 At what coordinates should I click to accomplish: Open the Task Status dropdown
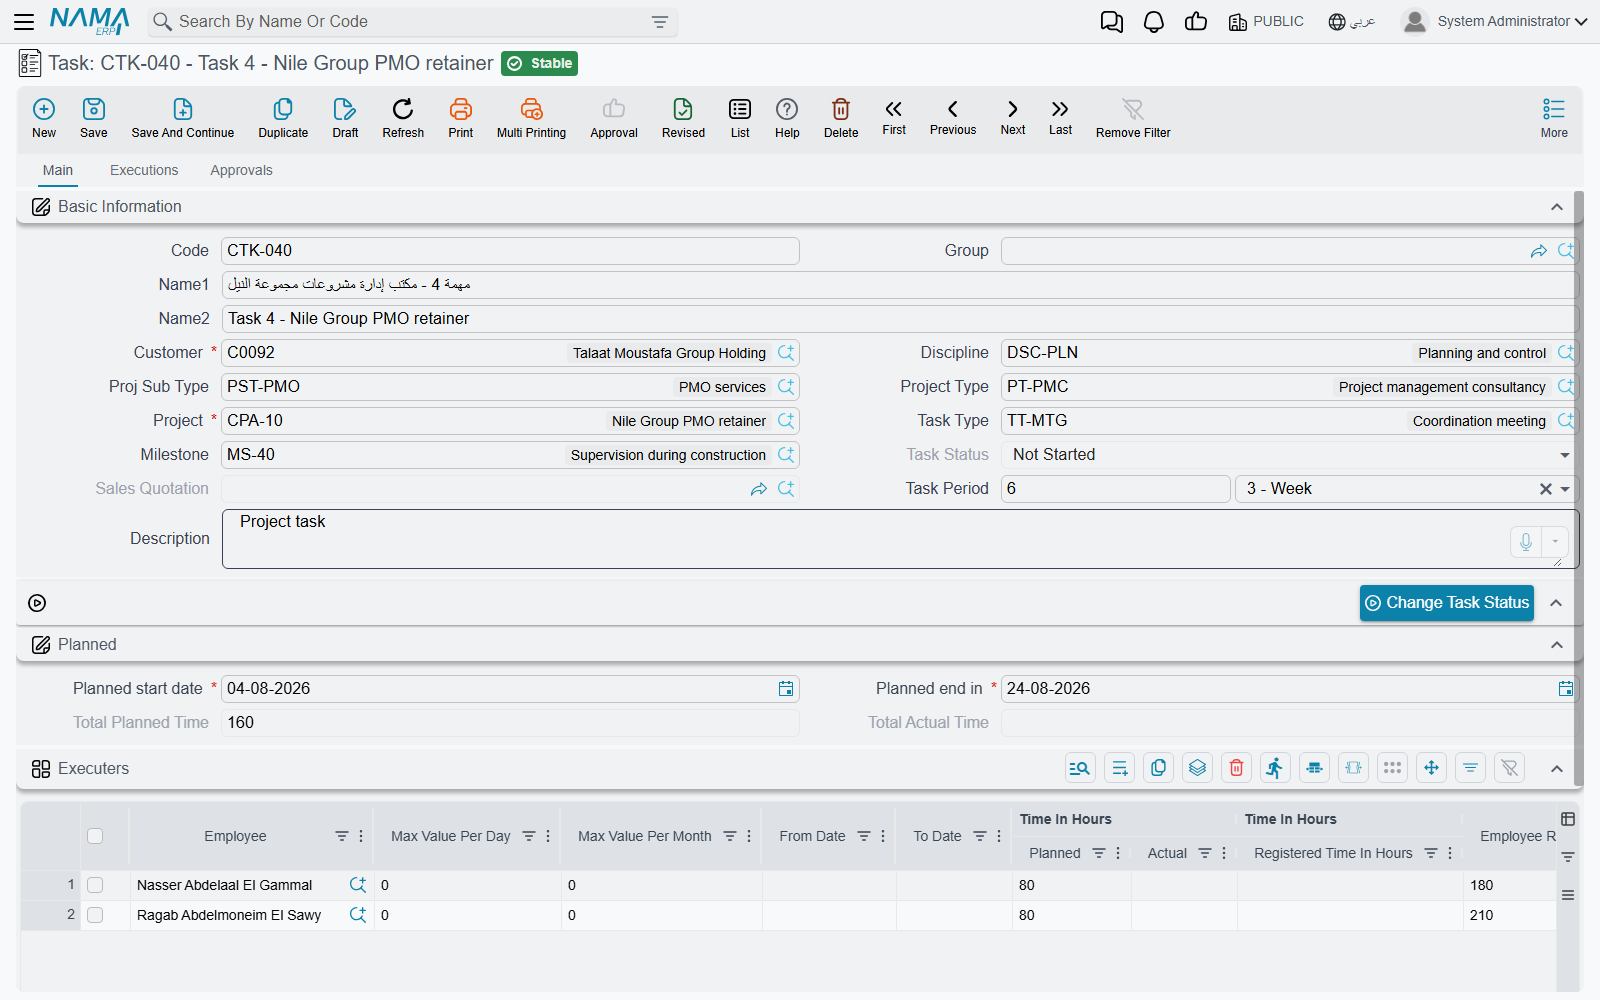(1565, 455)
